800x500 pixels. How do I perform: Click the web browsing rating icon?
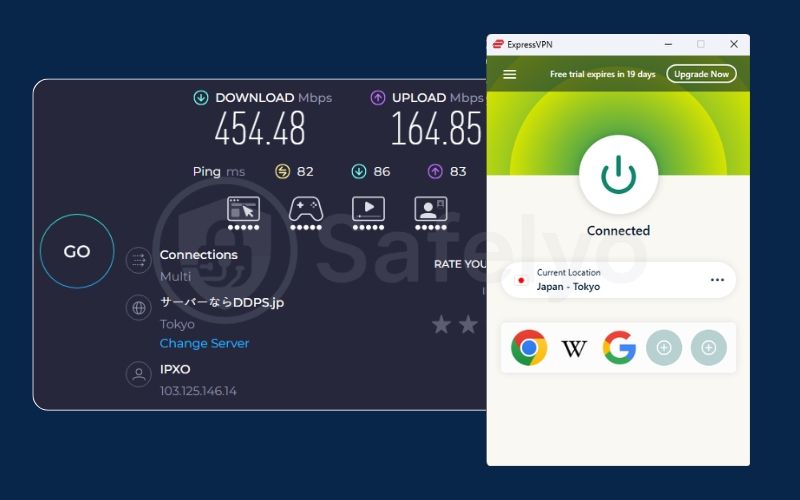(x=243, y=213)
